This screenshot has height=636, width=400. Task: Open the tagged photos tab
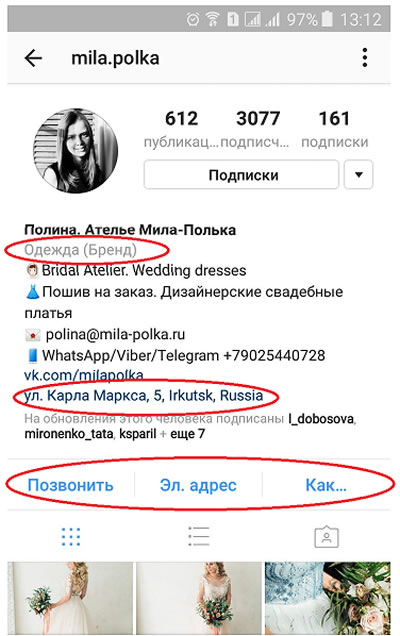point(327,537)
